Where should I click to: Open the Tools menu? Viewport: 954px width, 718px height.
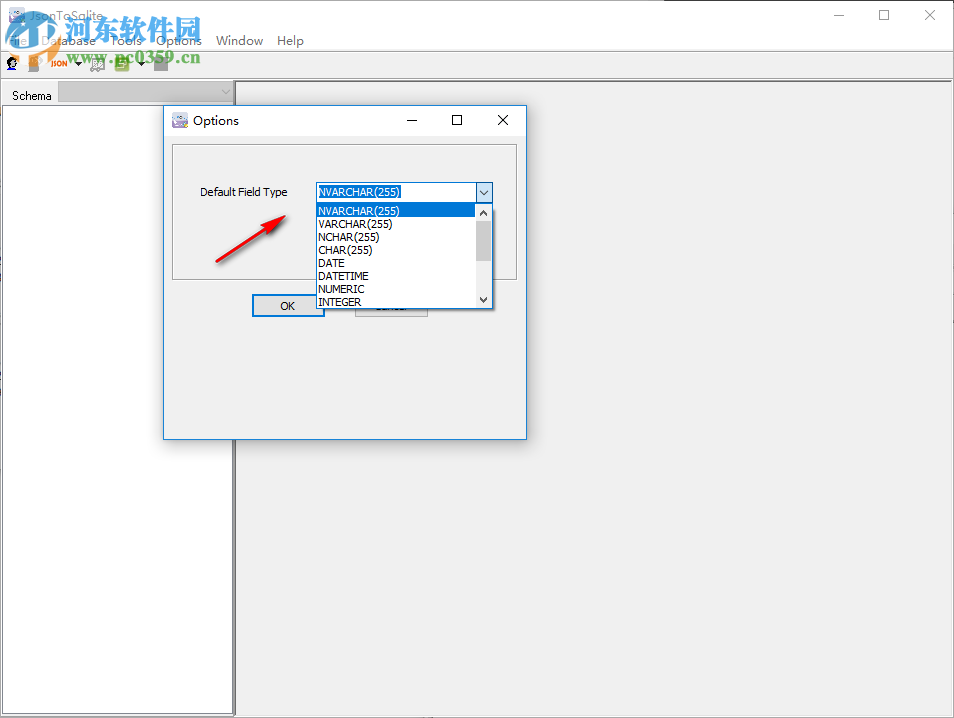[x=125, y=41]
